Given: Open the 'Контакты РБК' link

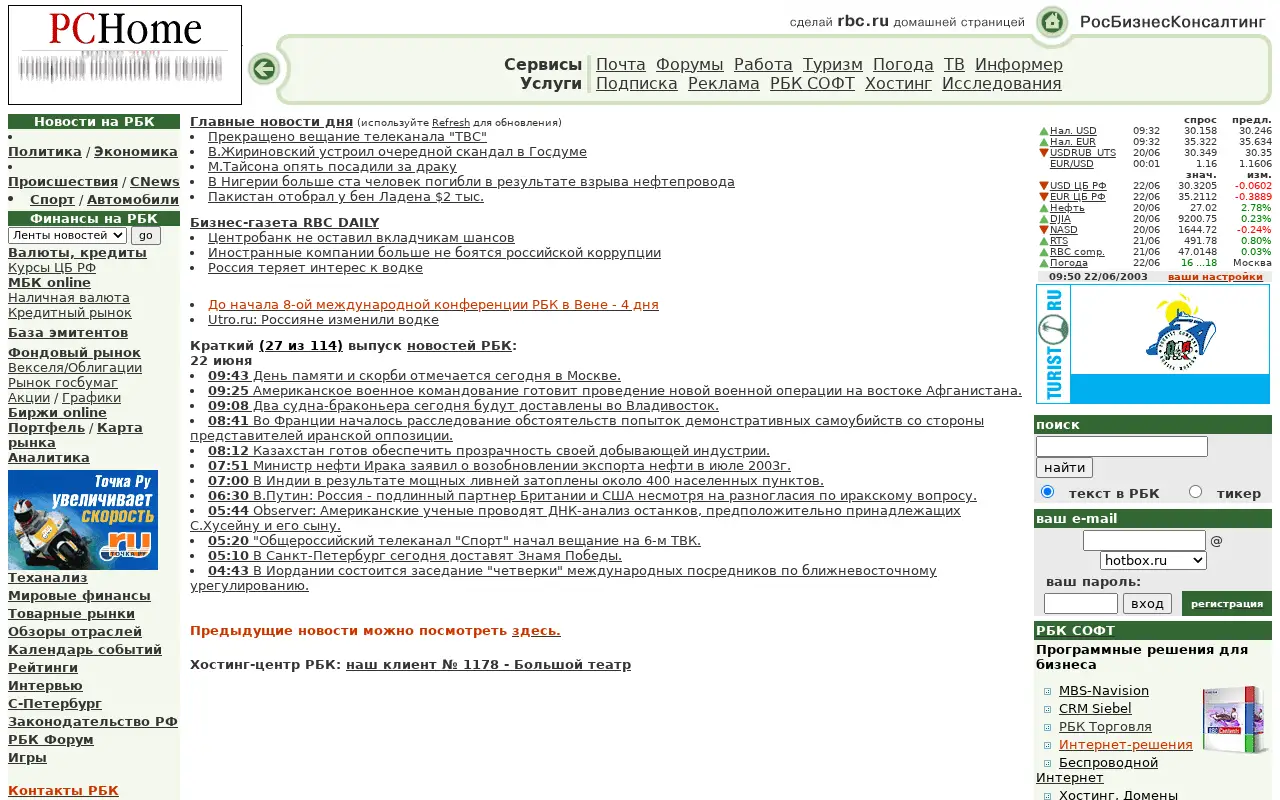Looking at the screenshot, I should (63, 791).
